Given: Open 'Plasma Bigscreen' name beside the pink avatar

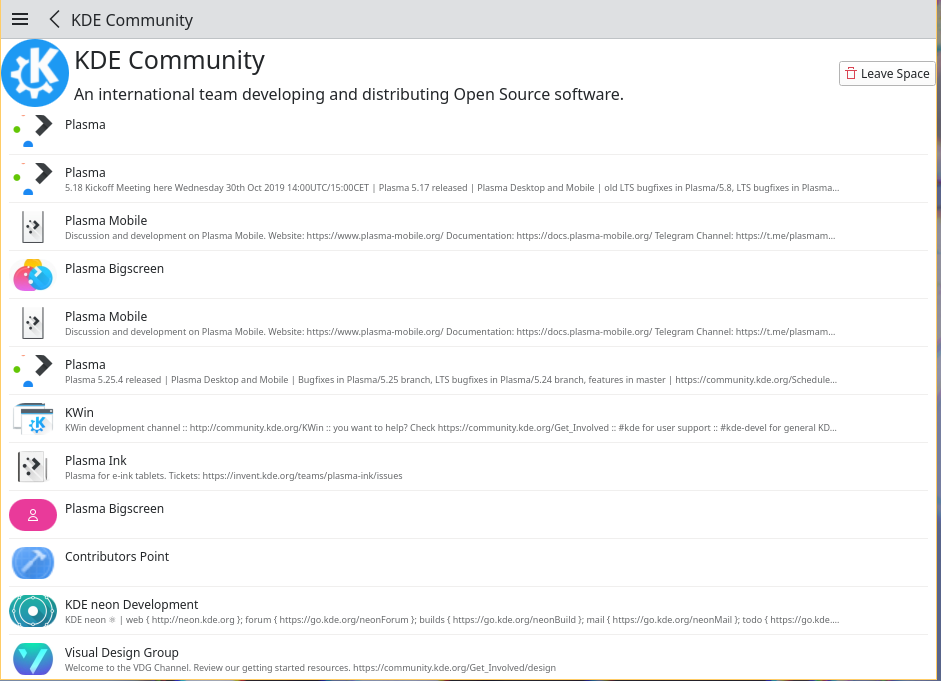Looking at the screenshot, I should click(x=114, y=508).
